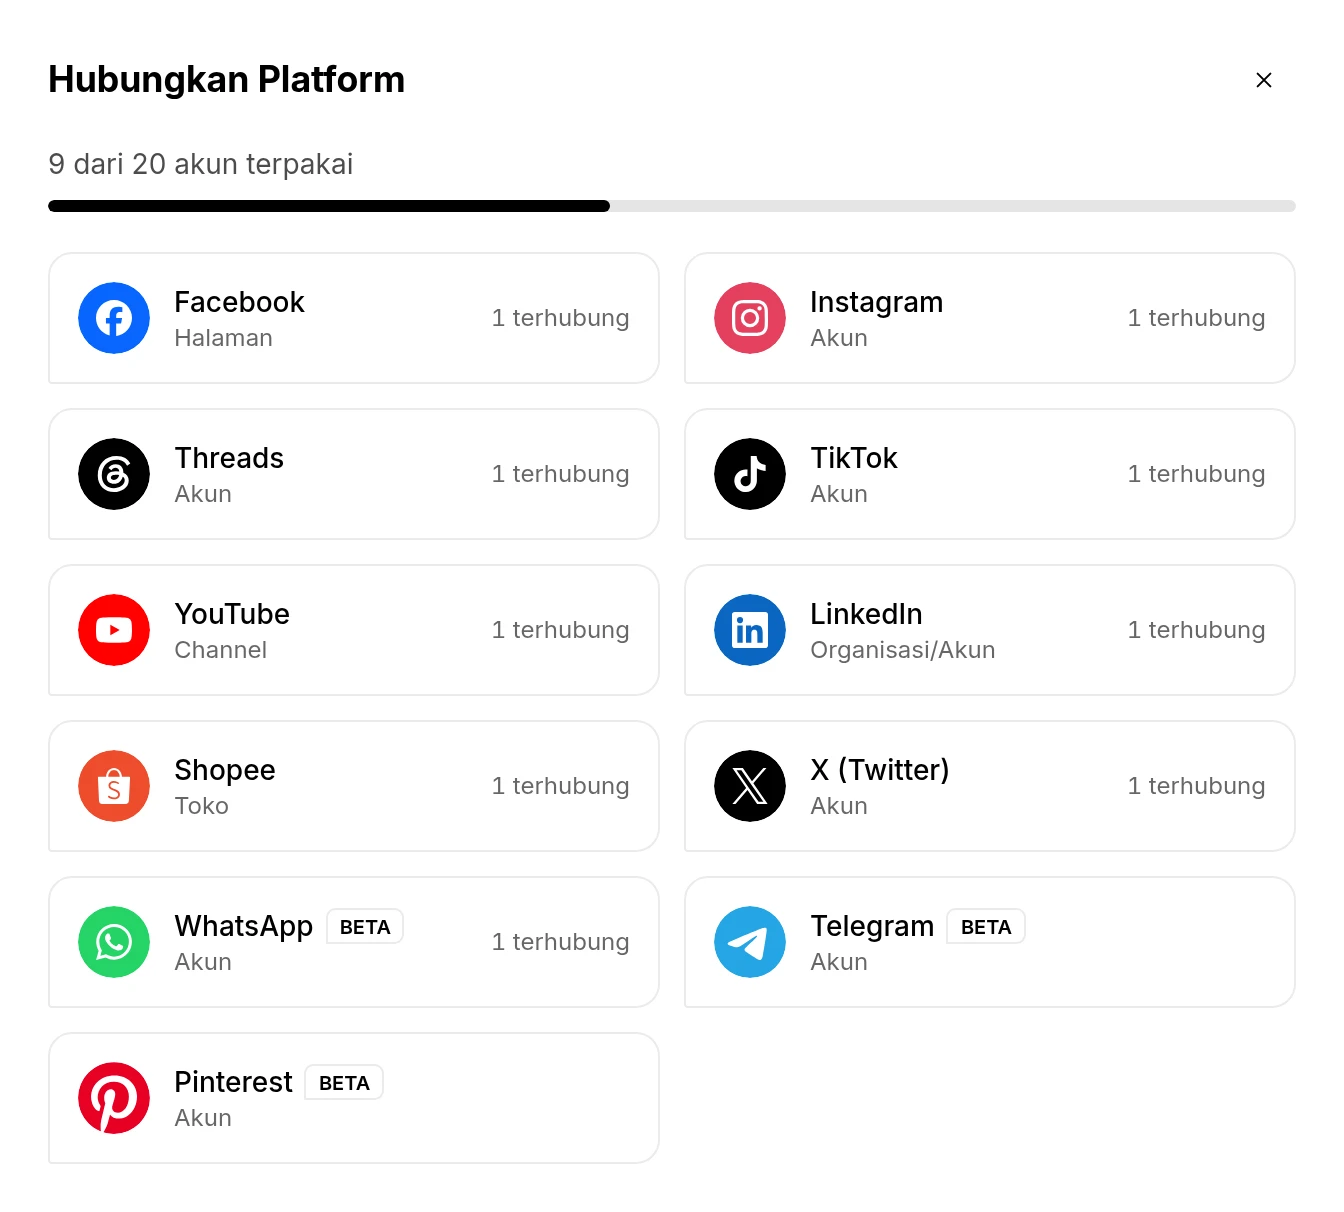Close the Hubungkan Platform dialog

[x=1264, y=80]
